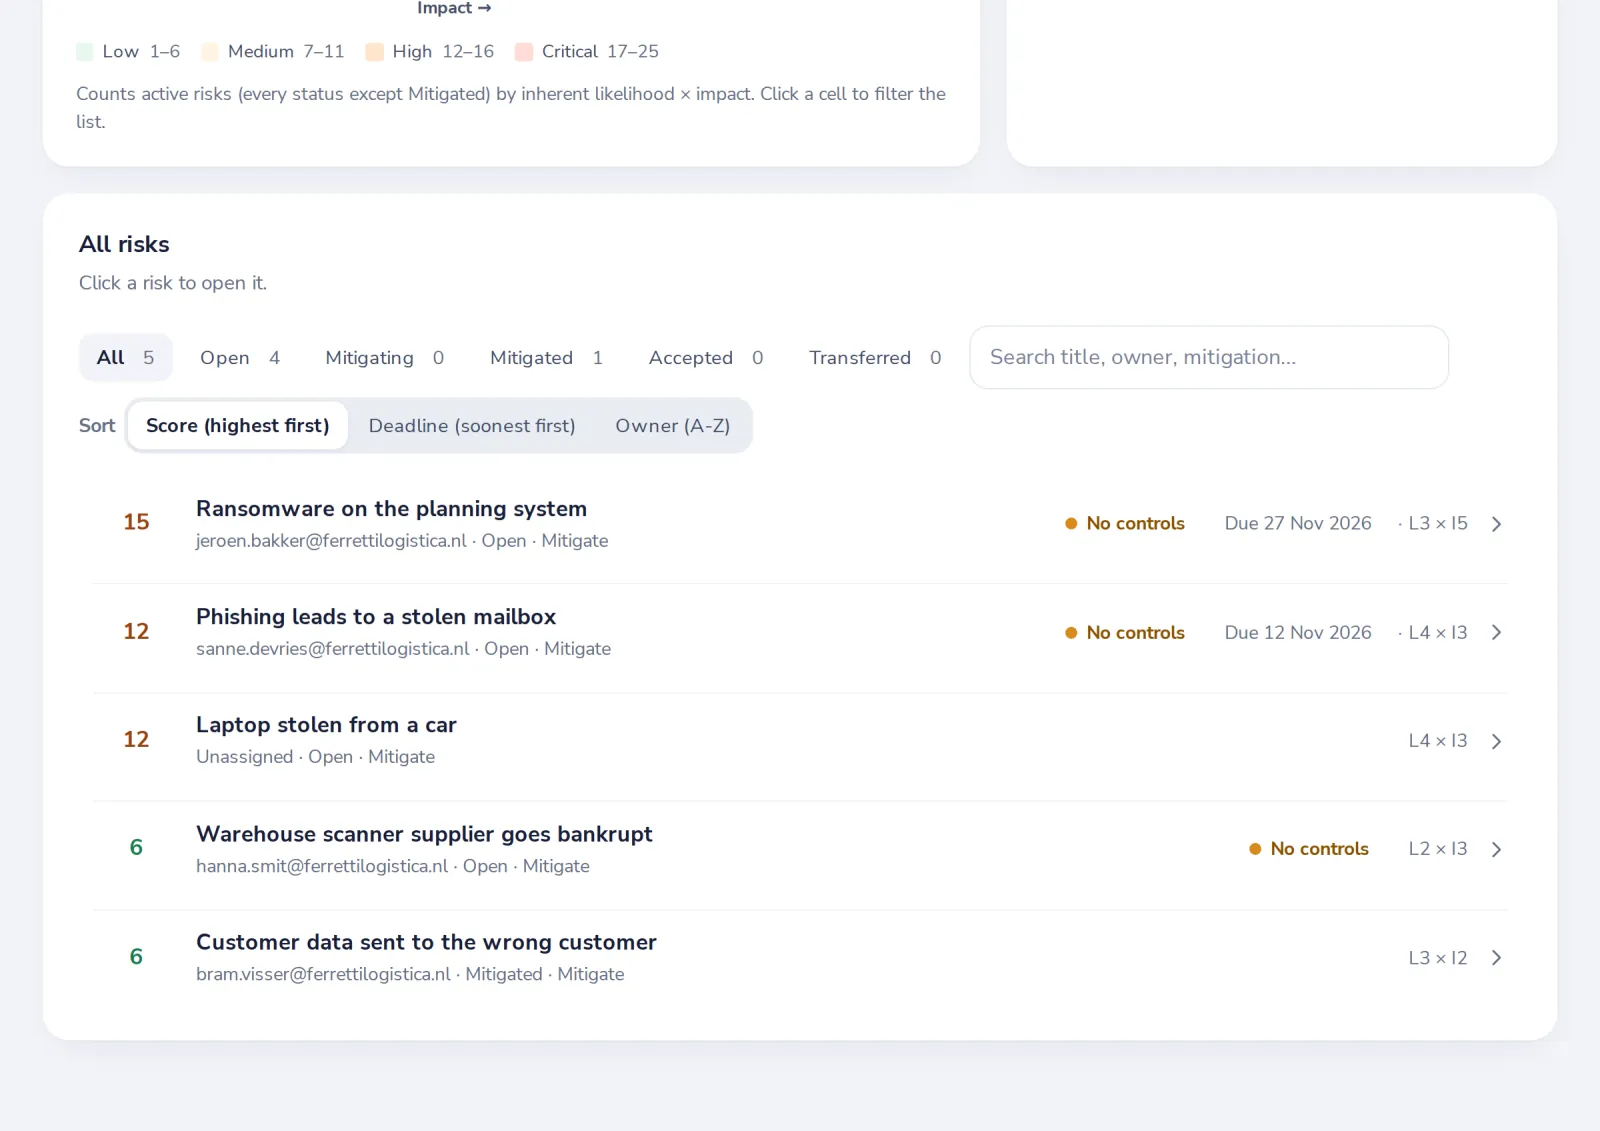Filter list by Accepted status

point(706,357)
